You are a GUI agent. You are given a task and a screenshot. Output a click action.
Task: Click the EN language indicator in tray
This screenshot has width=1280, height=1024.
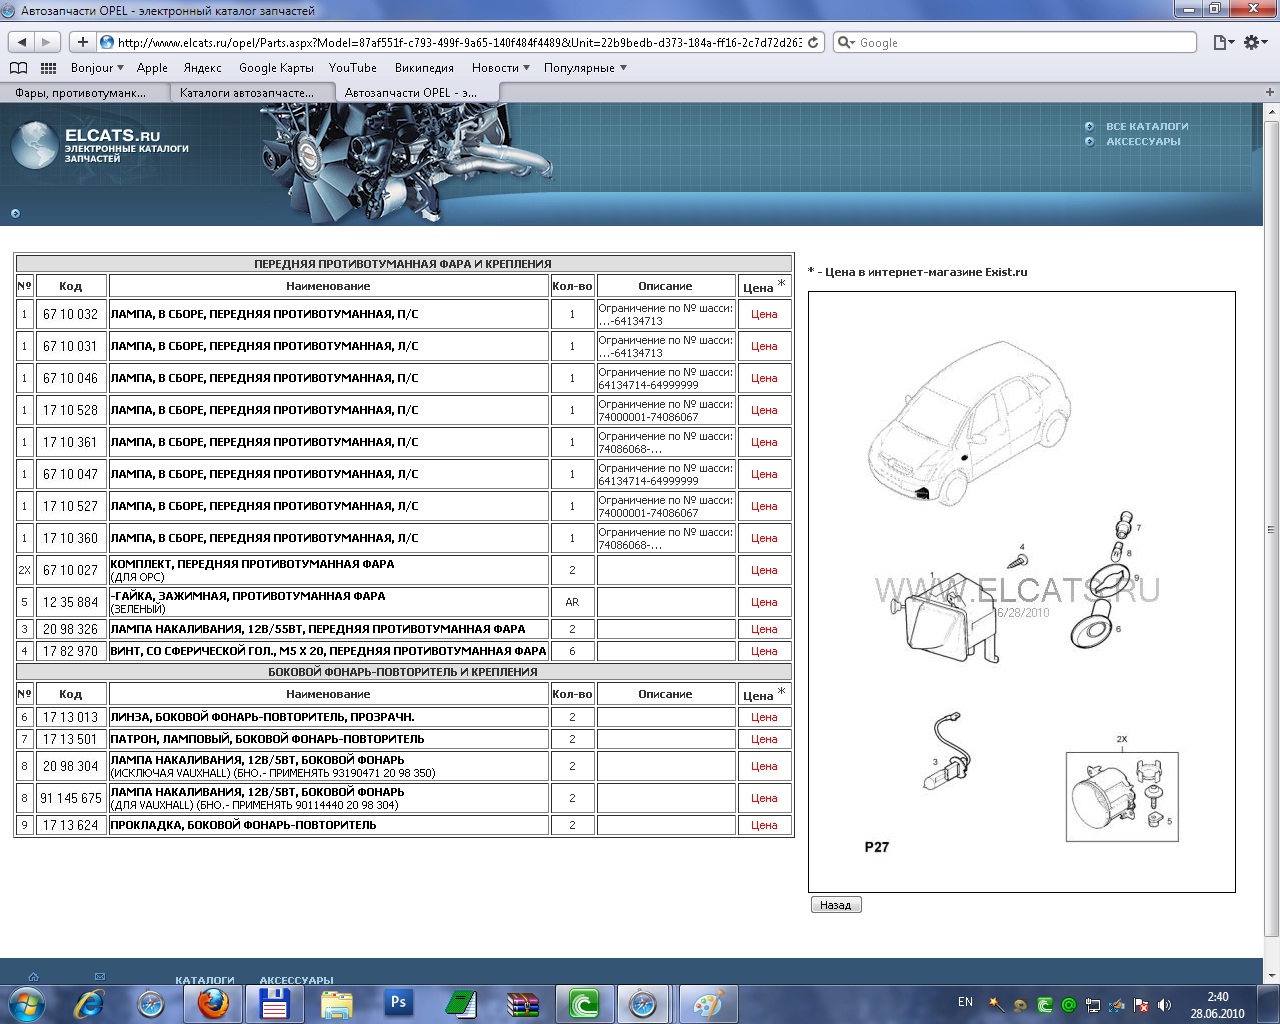(x=965, y=1002)
